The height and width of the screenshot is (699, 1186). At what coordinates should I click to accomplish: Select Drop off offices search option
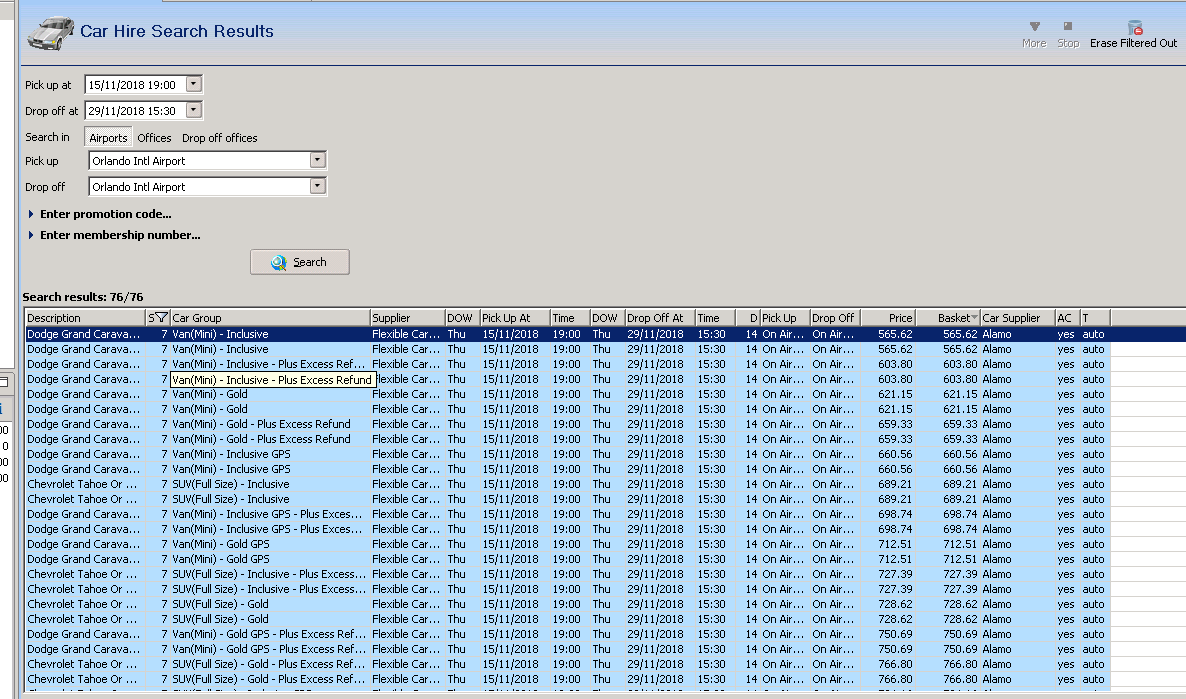pyautogui.click(x=219, y=138)
